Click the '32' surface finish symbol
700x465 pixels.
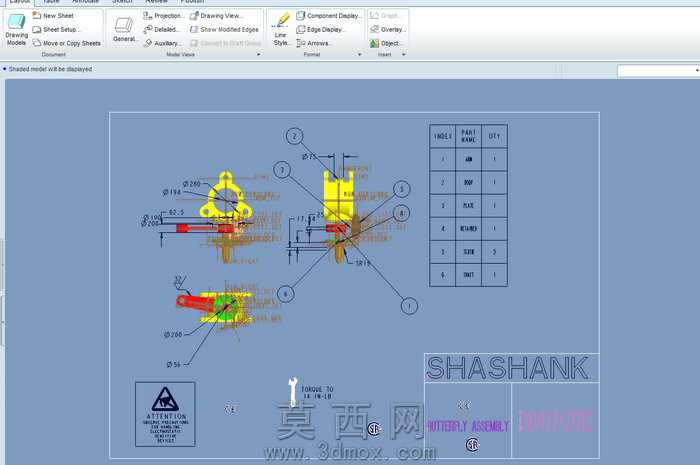[179, 282]
